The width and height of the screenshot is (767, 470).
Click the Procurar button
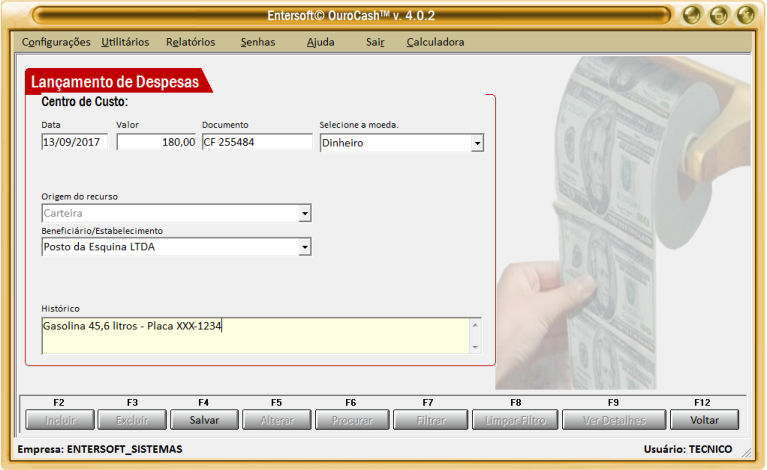coord(352,420)
